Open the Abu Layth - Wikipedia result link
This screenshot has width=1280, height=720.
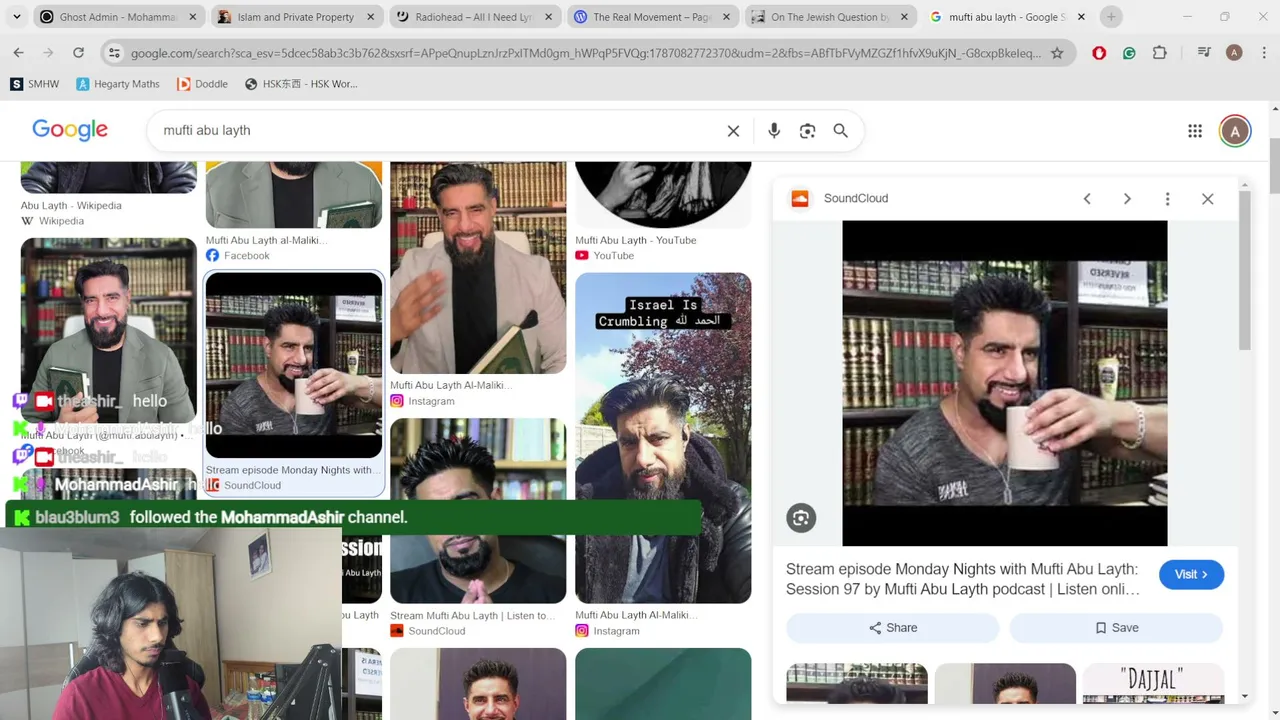71,206
